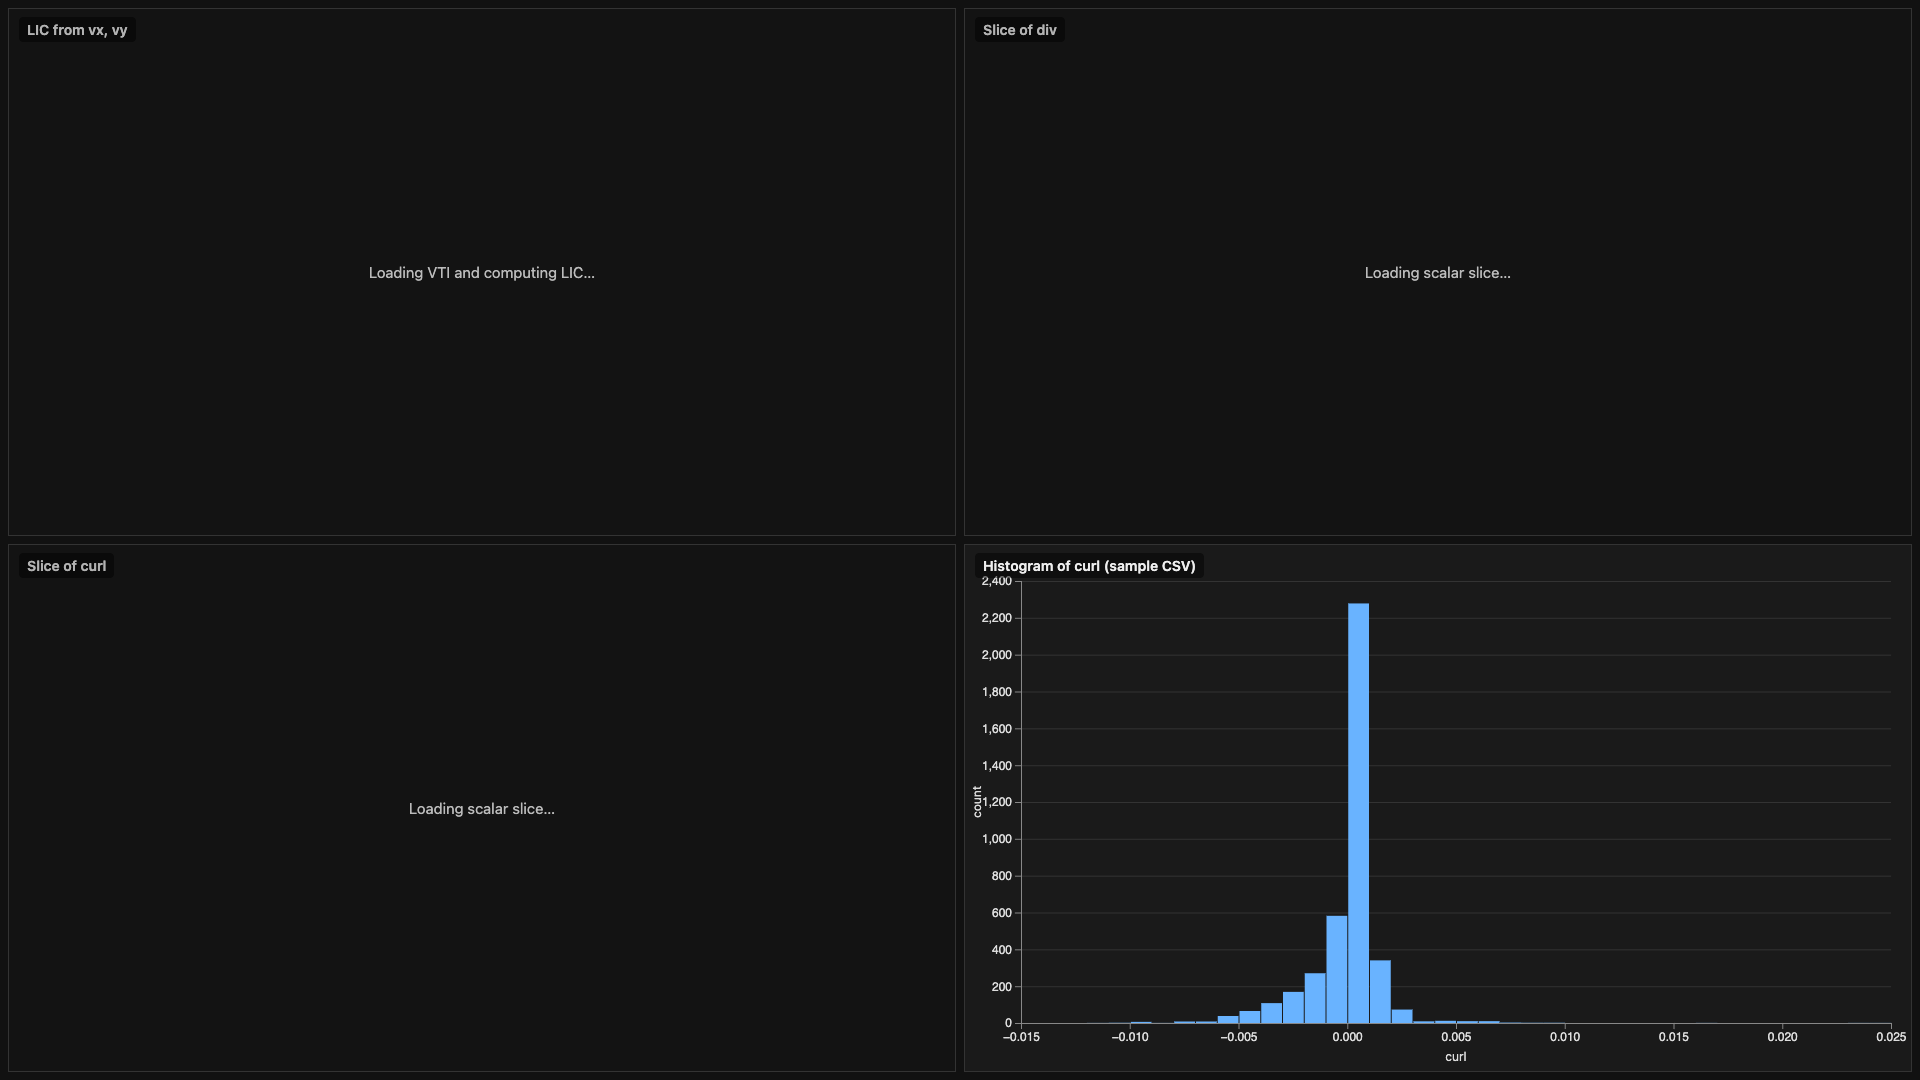Click the 'count' y-axis label
Screen dimensions: 1920x1080
tap(977, 802)
